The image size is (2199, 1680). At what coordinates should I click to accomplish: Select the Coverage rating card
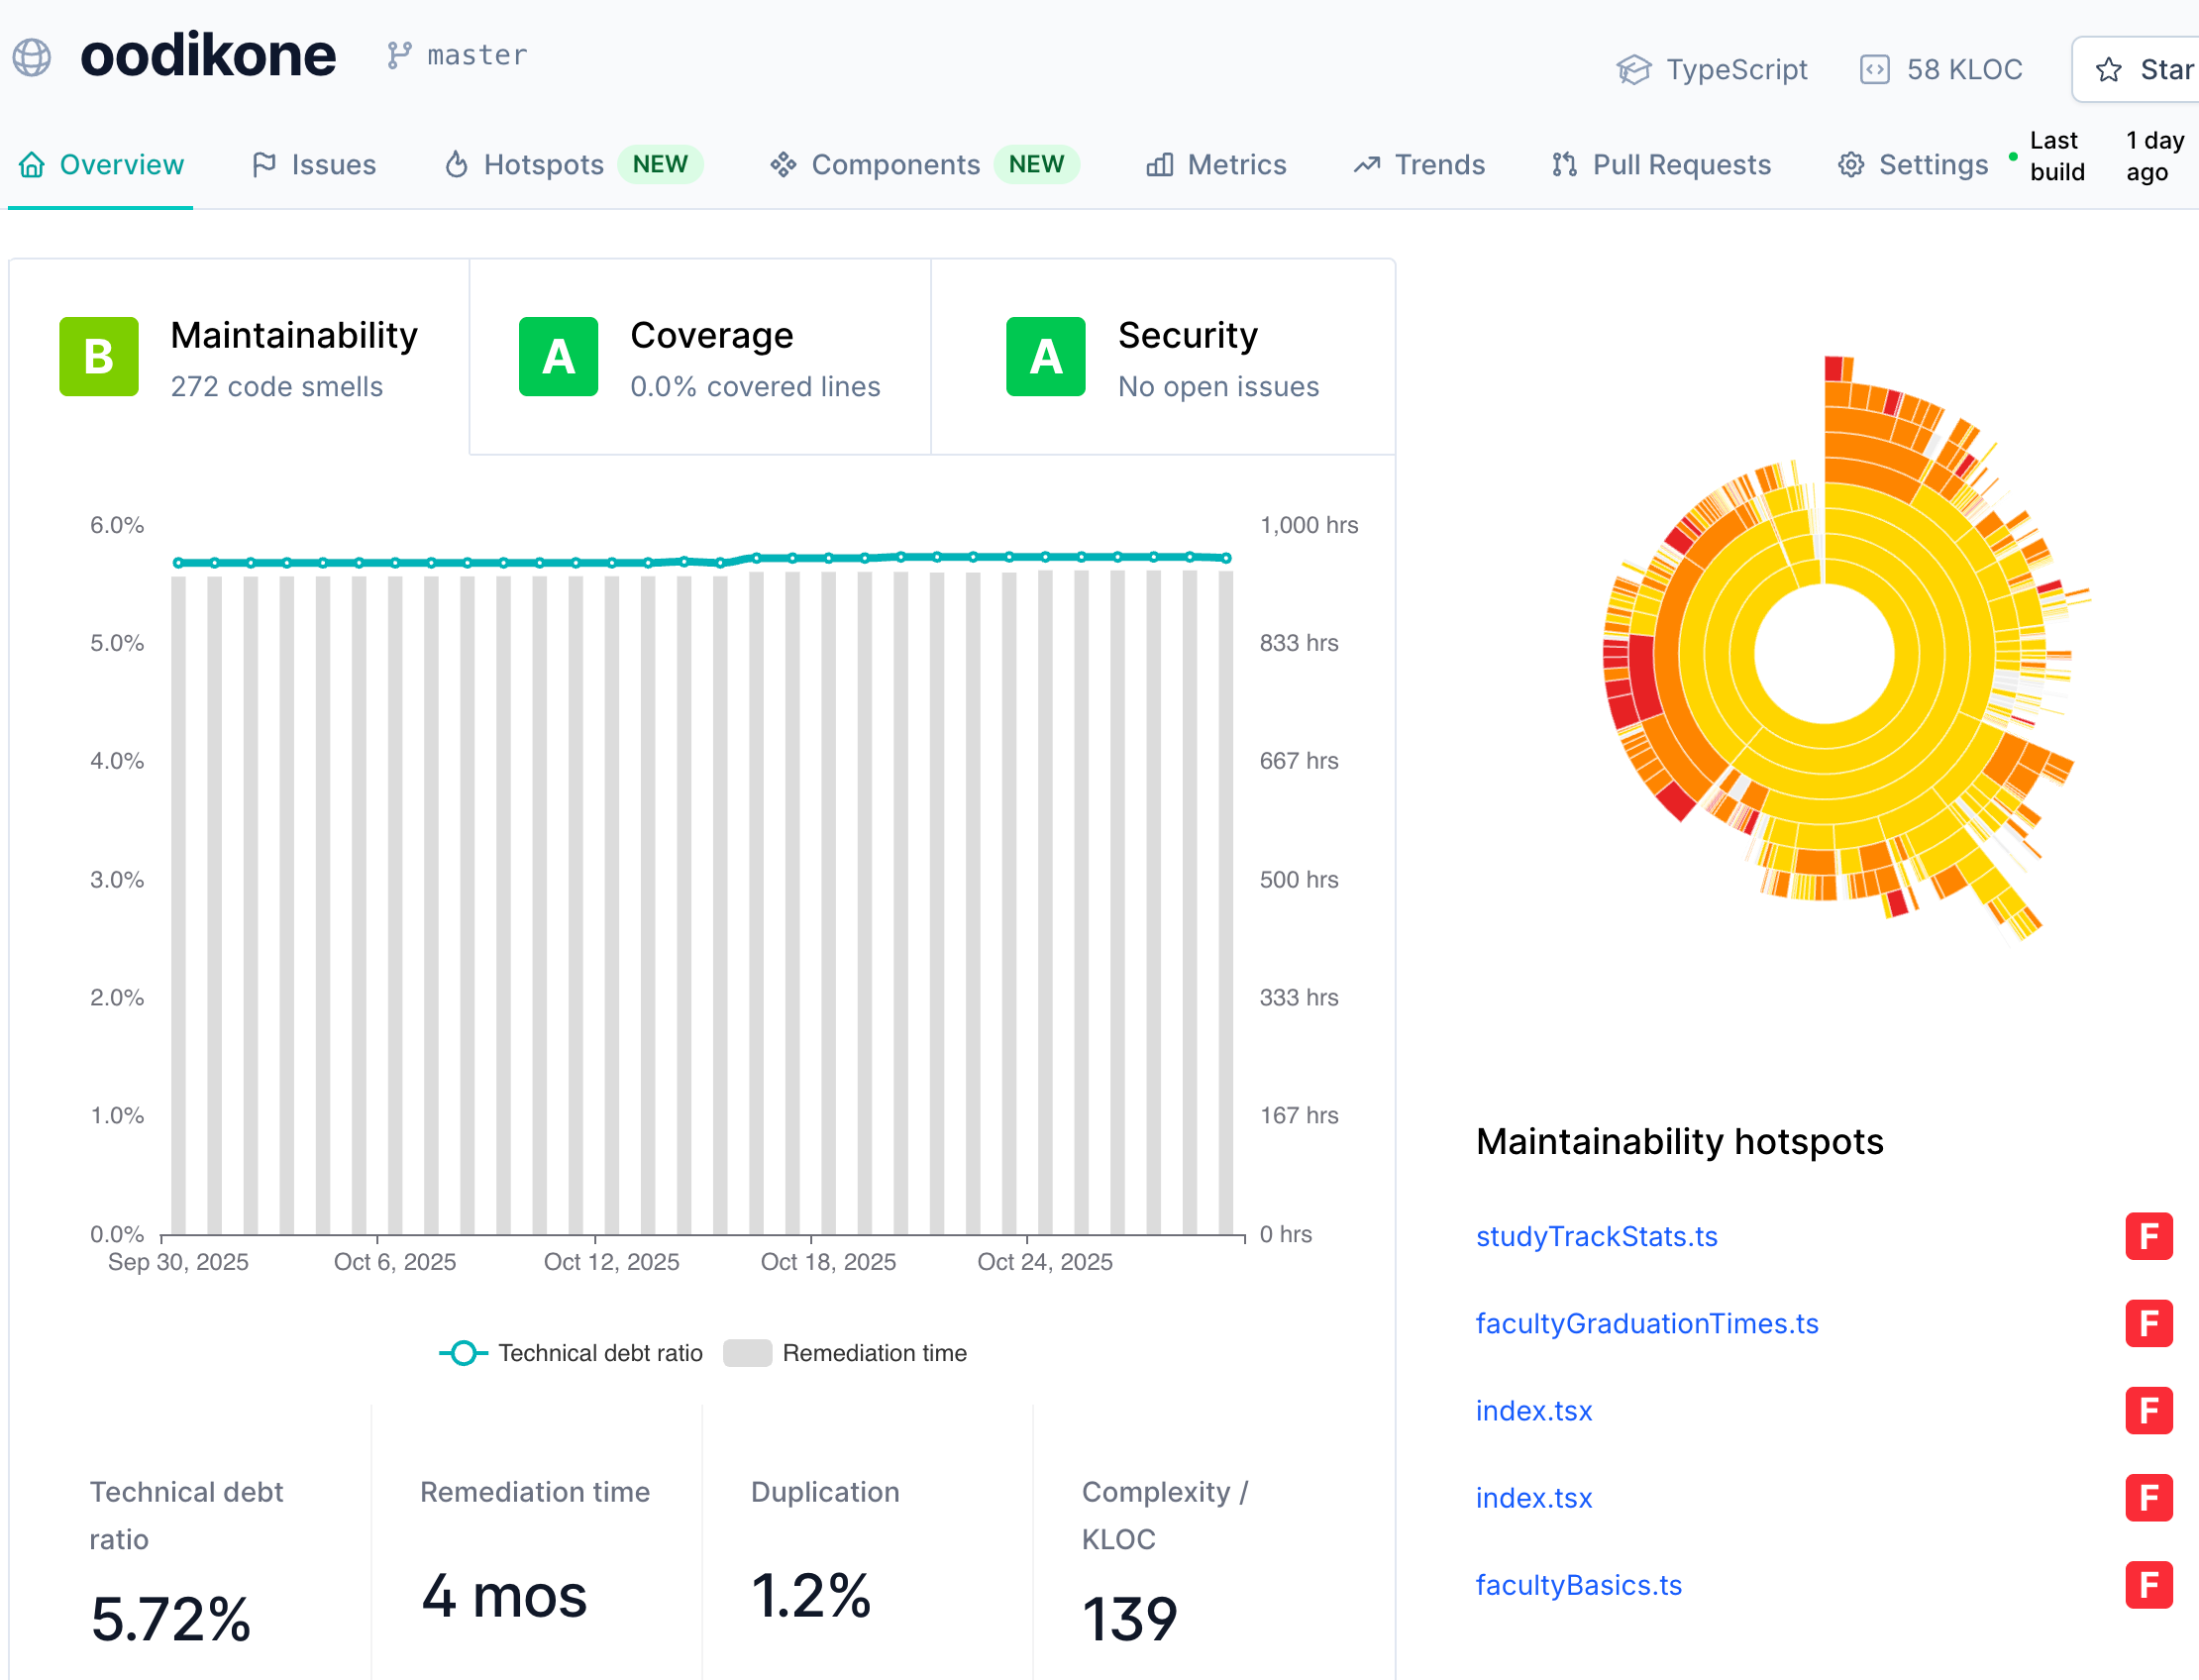(699, 357)
